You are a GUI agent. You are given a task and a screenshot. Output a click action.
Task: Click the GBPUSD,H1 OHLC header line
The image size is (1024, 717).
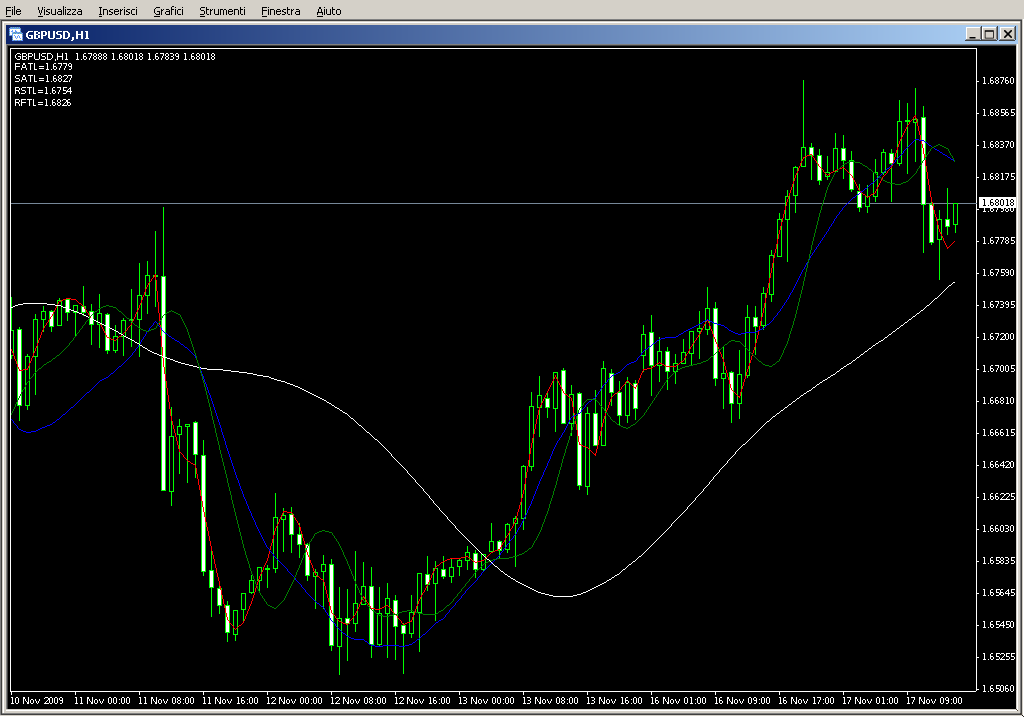115,56
